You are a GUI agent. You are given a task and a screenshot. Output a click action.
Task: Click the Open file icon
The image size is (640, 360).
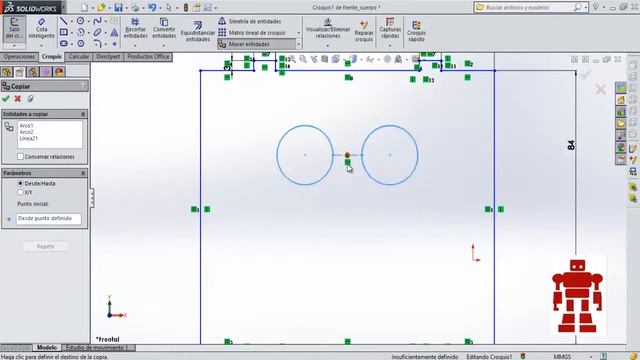(101, 7)
